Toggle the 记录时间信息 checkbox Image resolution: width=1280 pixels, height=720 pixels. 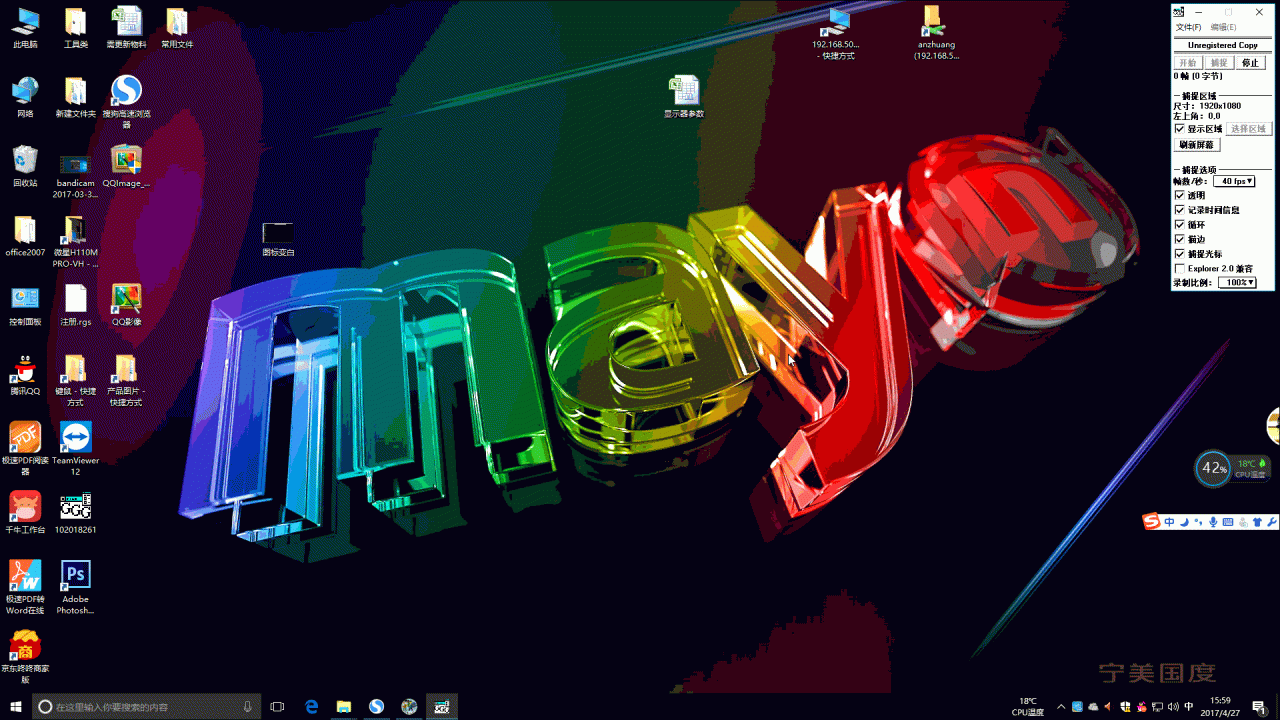point(1179,210)
